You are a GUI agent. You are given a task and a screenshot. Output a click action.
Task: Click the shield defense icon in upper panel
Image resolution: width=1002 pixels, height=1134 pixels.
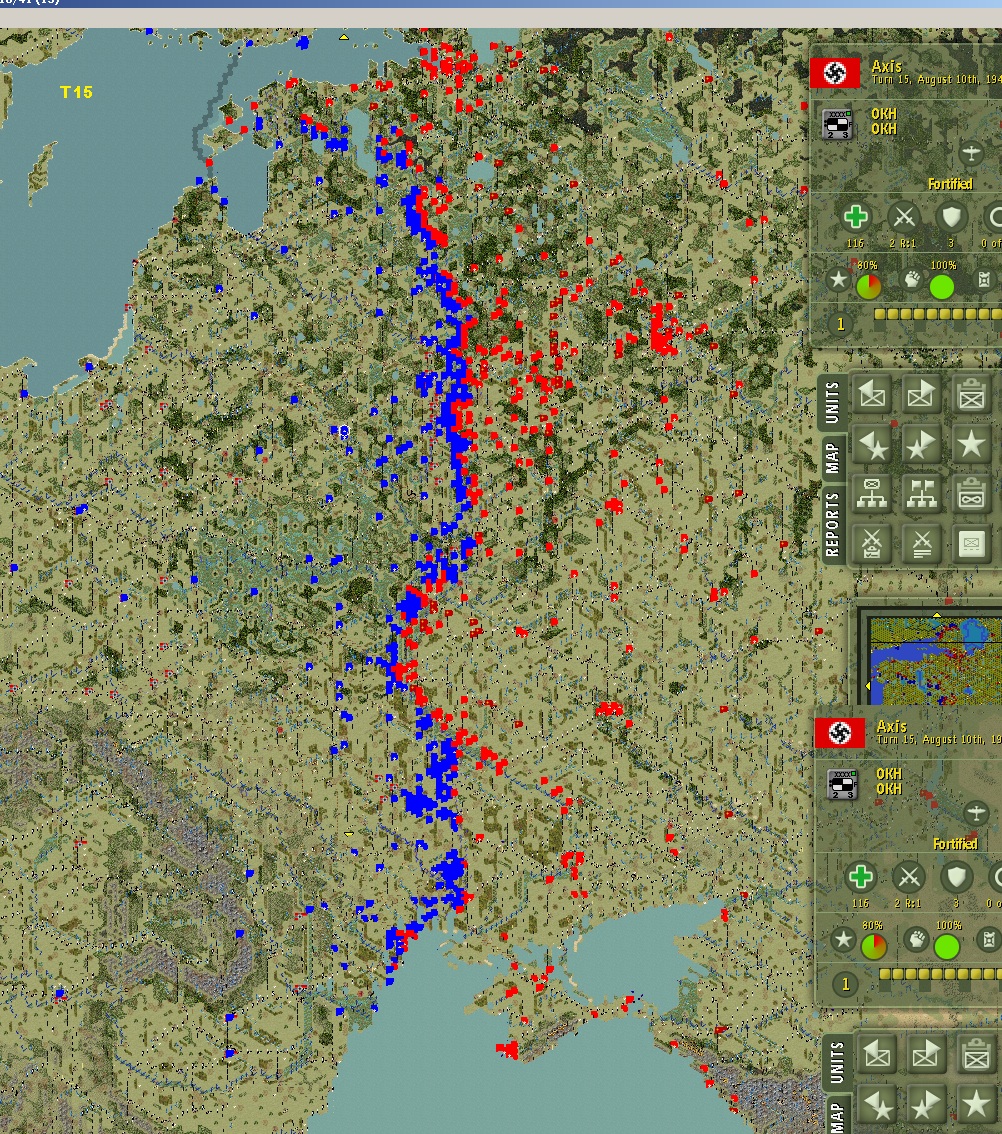pyautogui.click(x=951, y=217)
